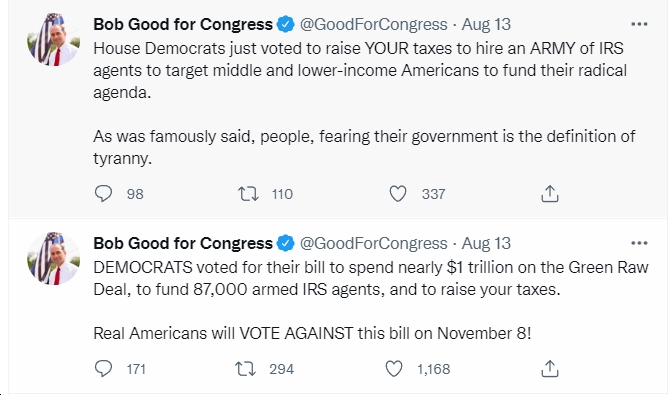Image resolution: width=668 pixels, height=395 pixels.
Task: Open Bob Good for Congress name in second tweet
Action: [x=183, y=243]
